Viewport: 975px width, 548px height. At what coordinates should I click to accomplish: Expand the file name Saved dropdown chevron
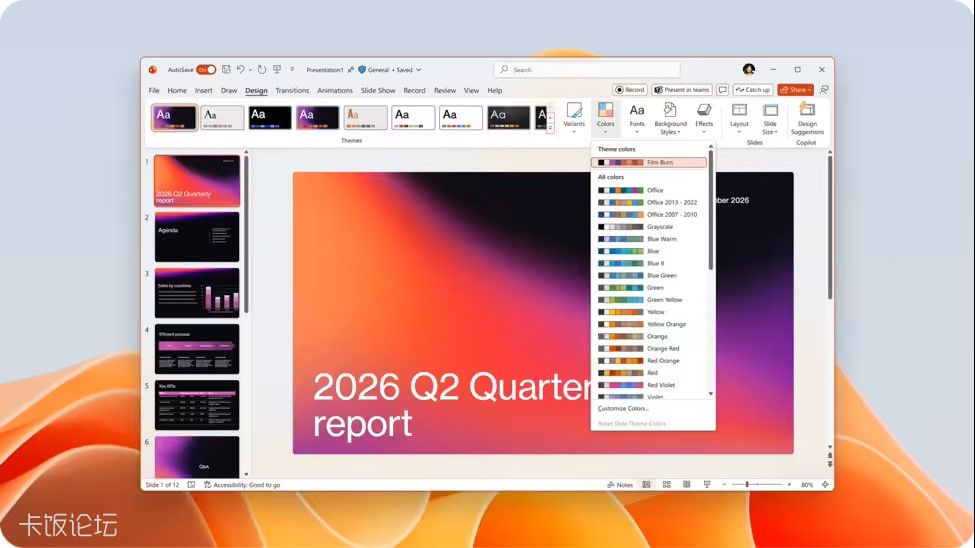pyautogui.click(x=418, y=70)
